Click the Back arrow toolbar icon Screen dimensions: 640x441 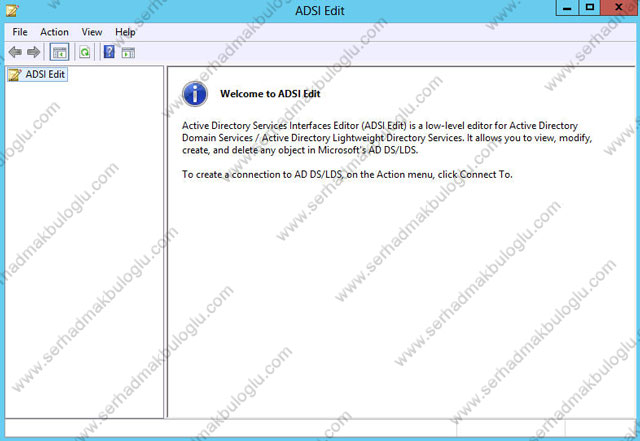(x=15, y=52)
